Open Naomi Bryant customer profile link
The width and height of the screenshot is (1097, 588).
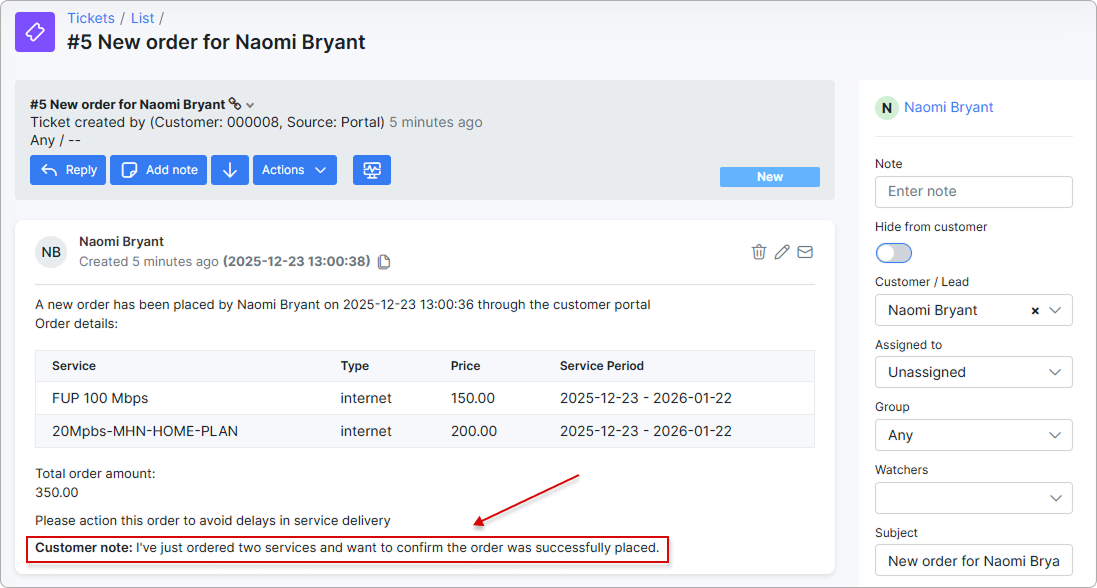tap(948, 107)
